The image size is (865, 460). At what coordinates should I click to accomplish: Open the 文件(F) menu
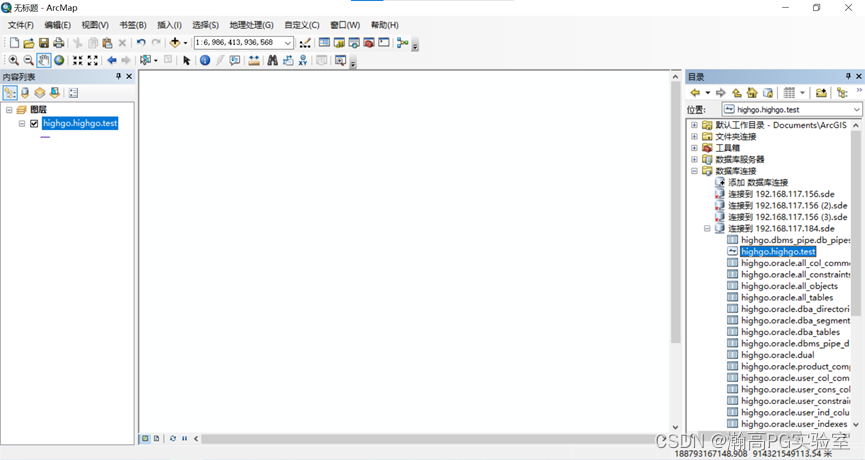coord(20,25)
